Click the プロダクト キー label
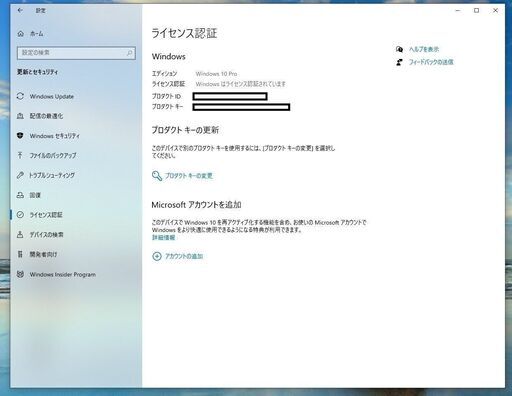The height and width of the screenshot is (396, 512). pos(167,107)
